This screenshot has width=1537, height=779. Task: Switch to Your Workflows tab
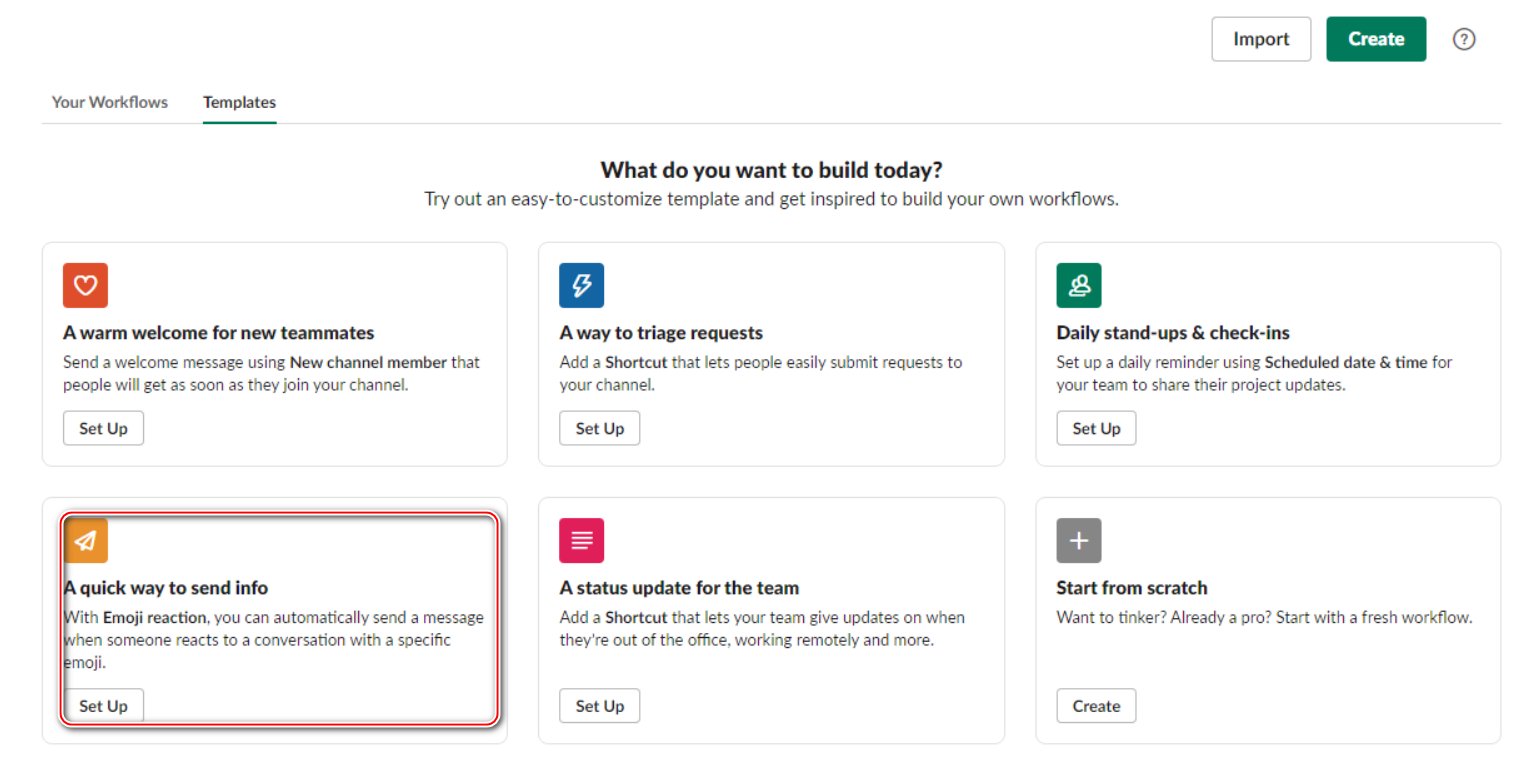(110, 102)
